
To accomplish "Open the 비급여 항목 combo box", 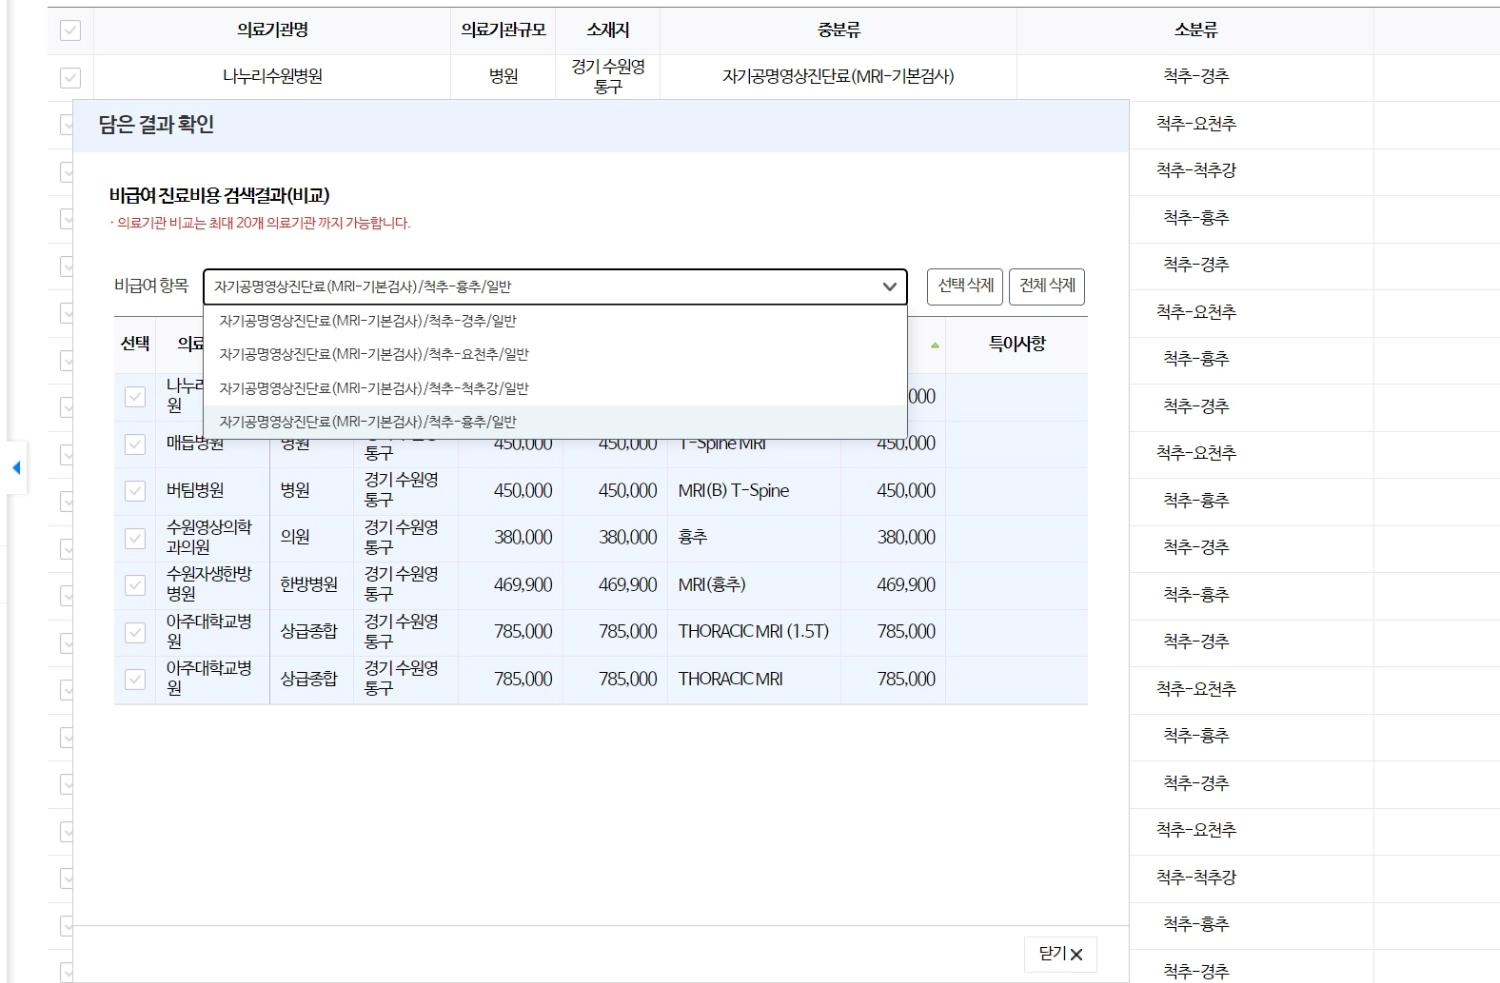I will coord(550,287).
